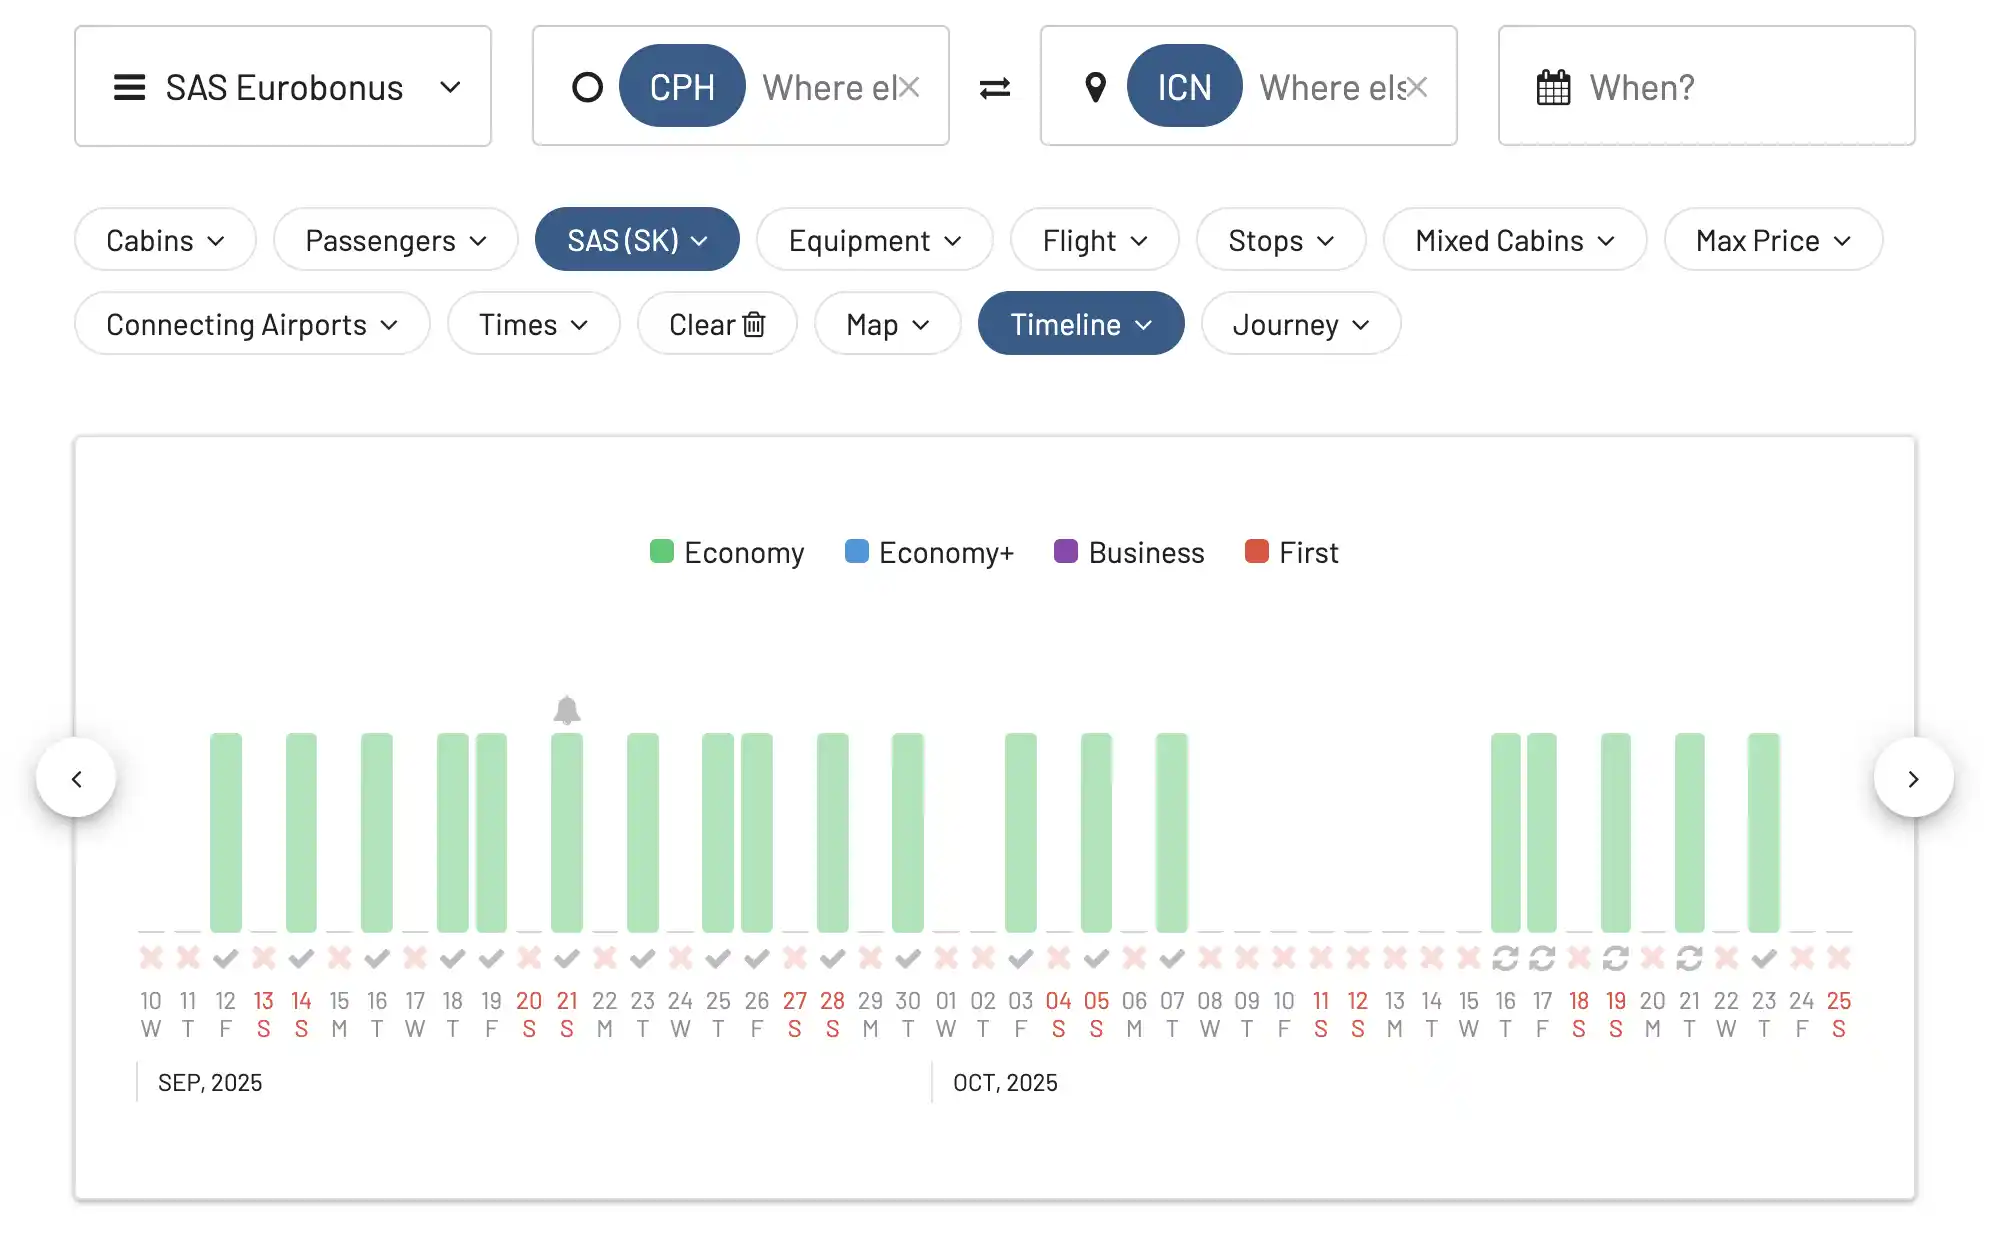Click refresh icon under Oct 21
The width and height of the screenshot is (2000, 1242).
click(1690, 958)
